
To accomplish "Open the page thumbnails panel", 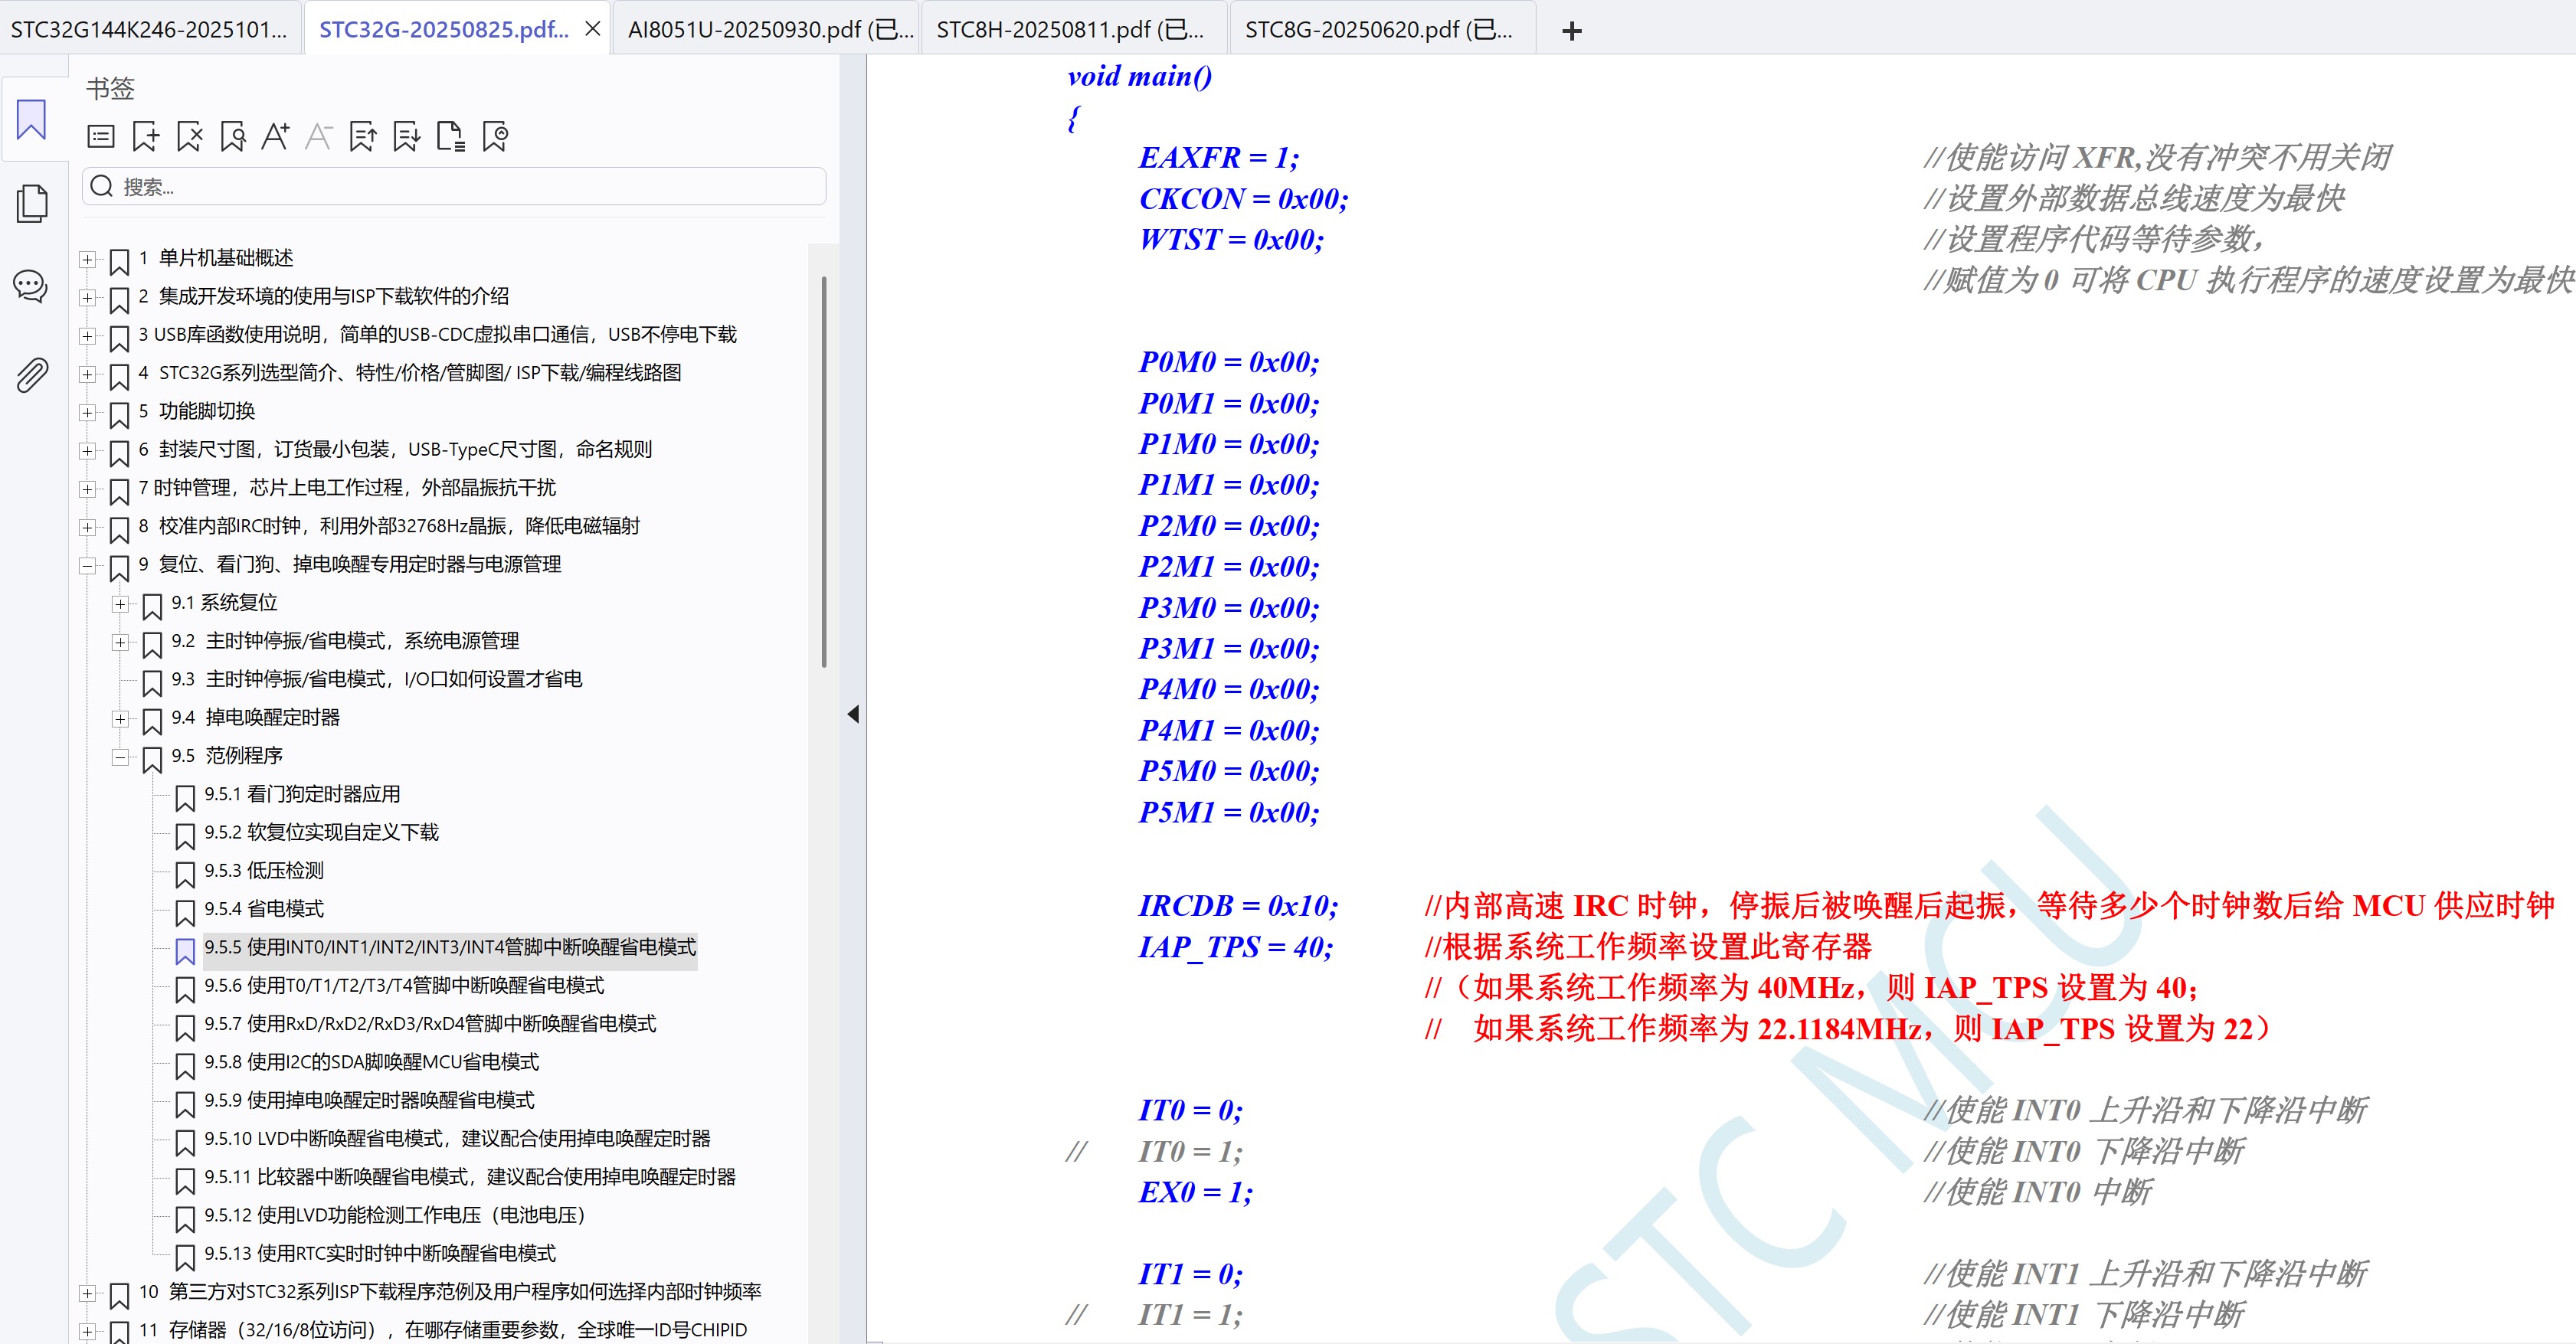I will tap(33, 202).
